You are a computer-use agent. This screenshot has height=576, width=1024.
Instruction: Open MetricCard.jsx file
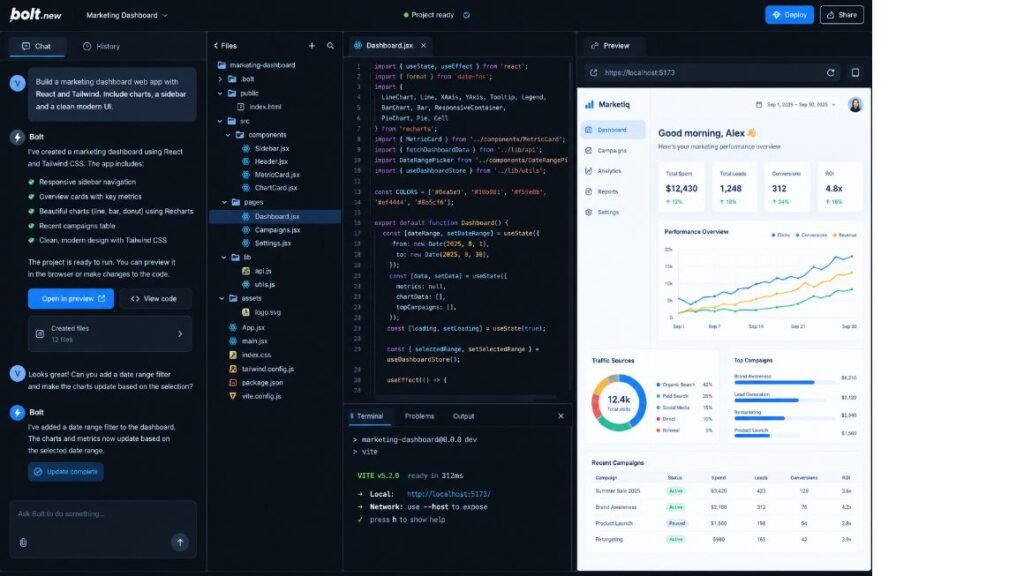[x=272, y=174]
